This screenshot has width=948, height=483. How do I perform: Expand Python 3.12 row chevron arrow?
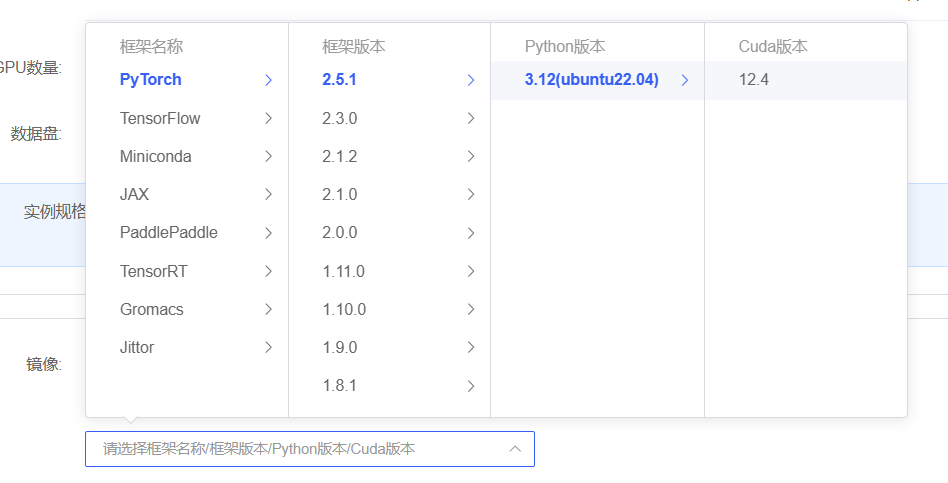[685, 80]
